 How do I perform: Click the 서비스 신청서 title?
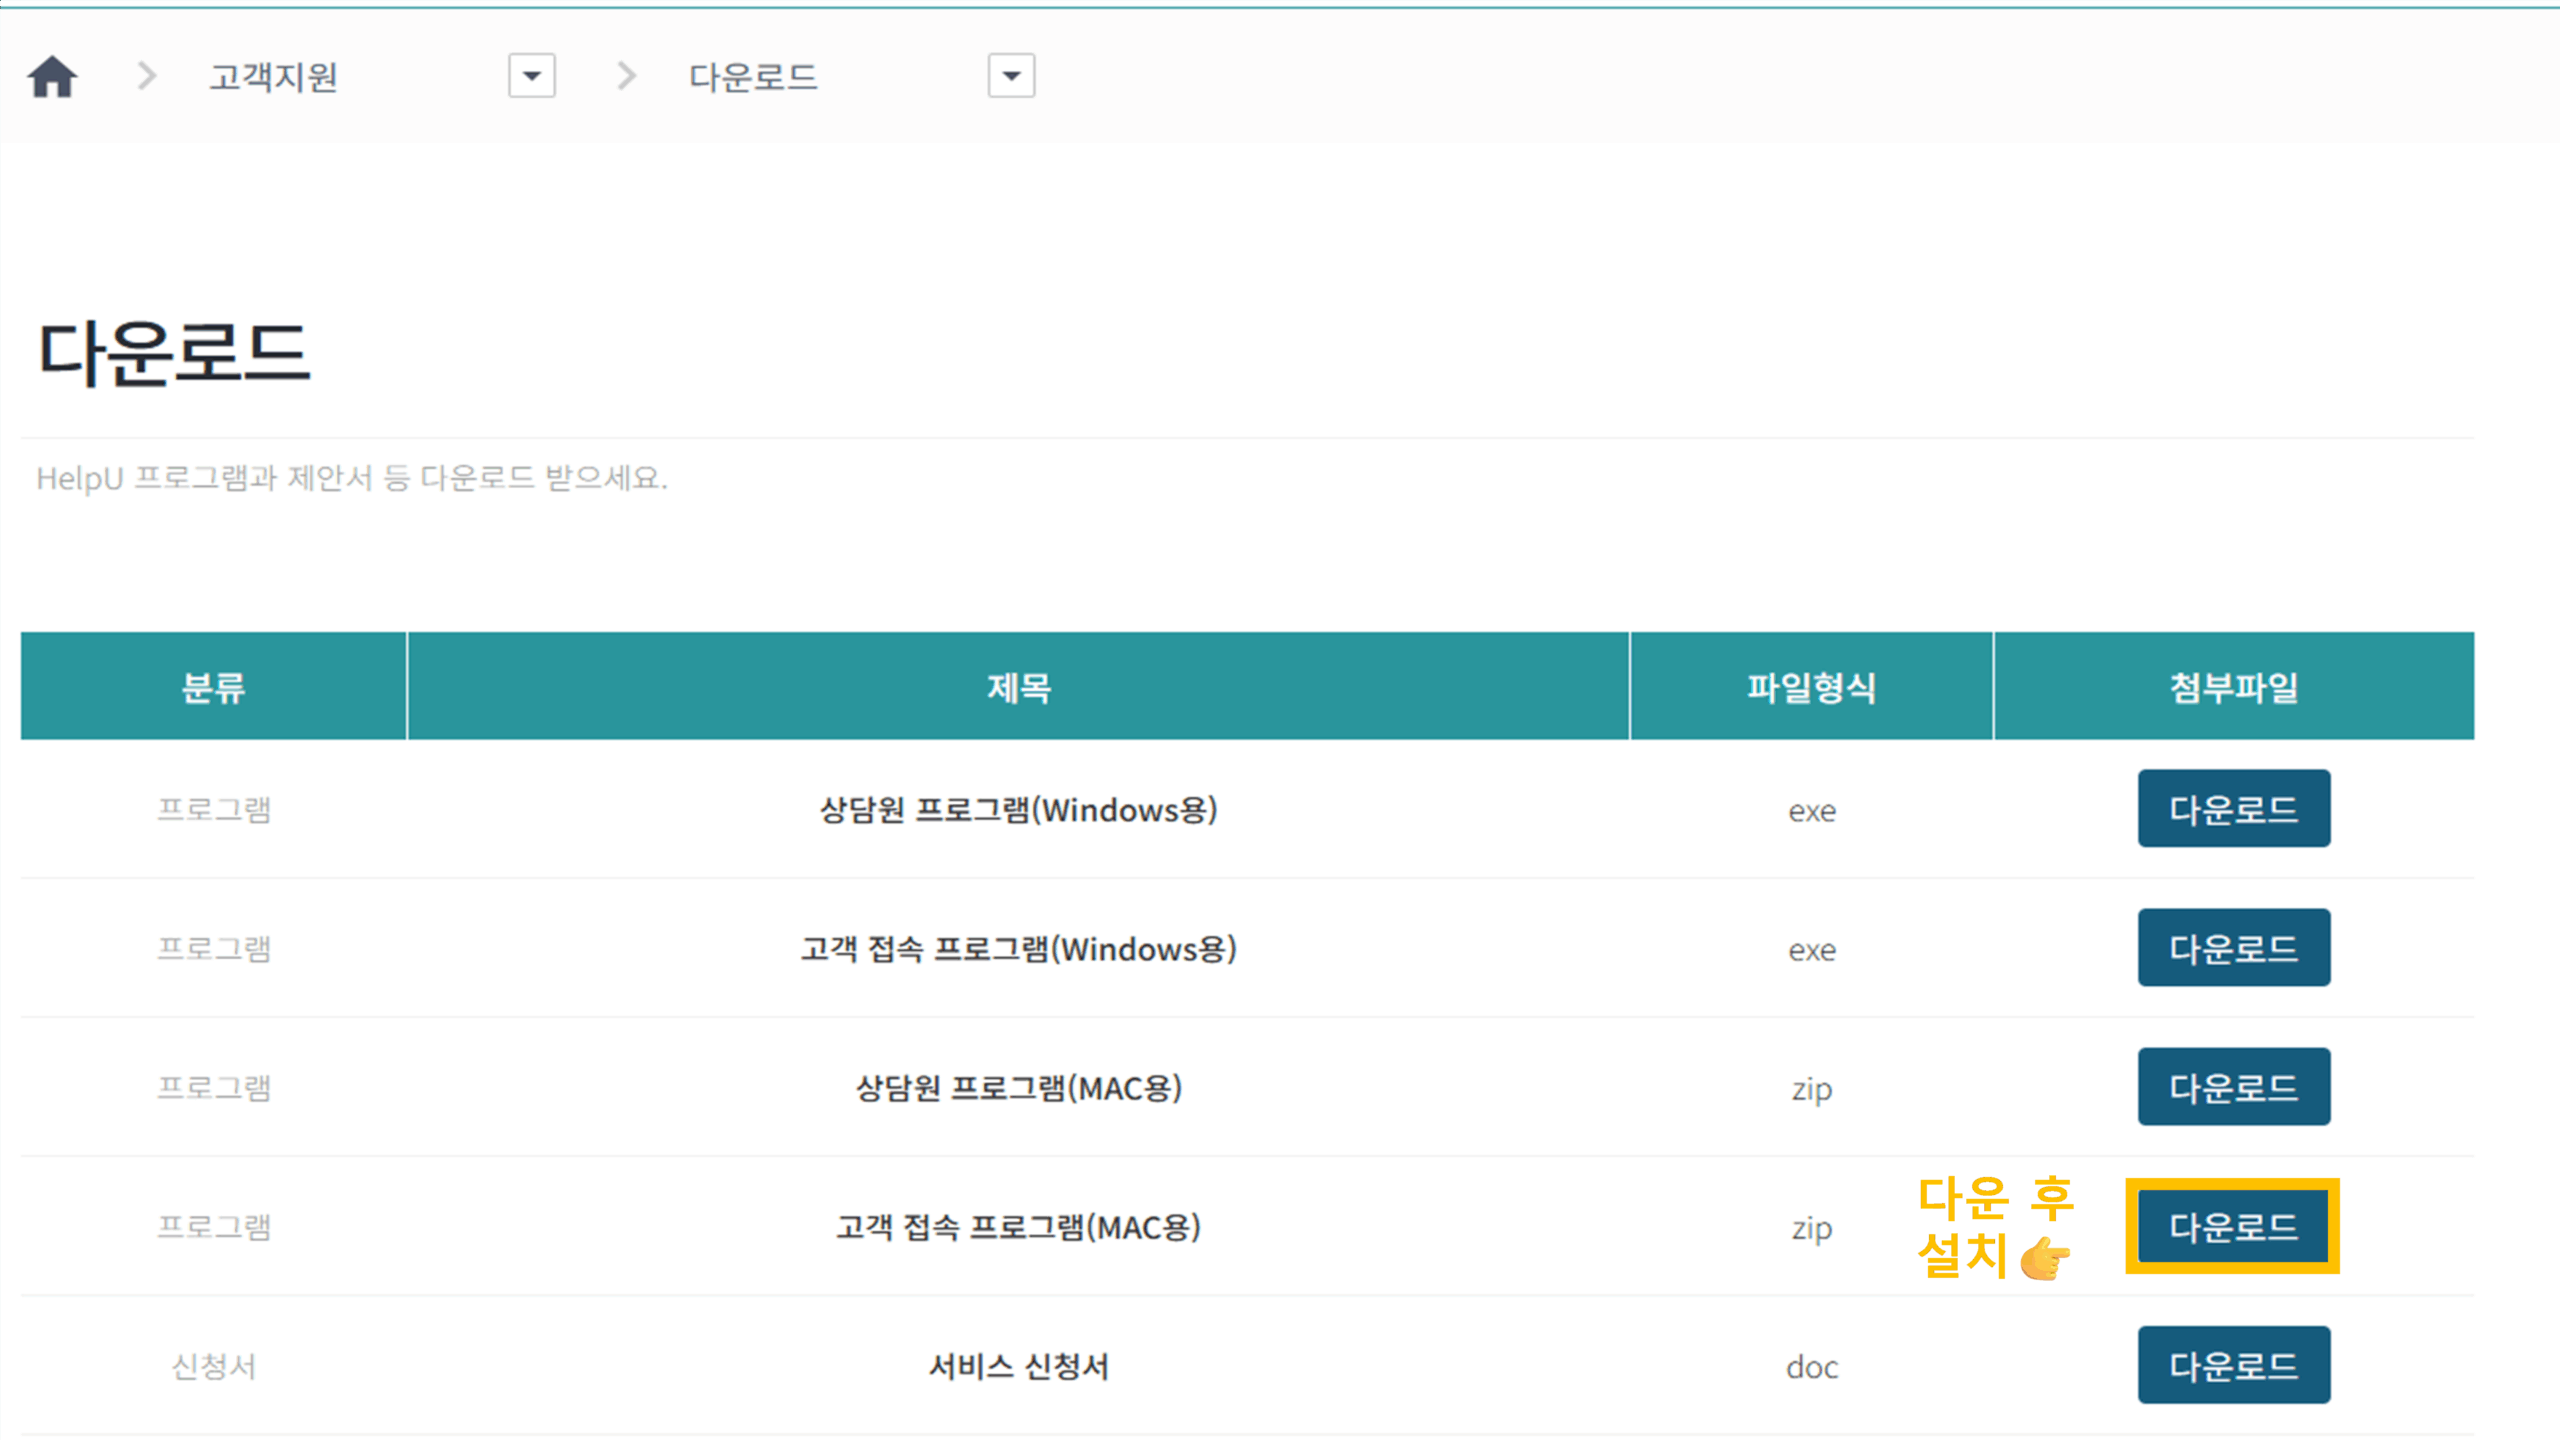1018,1366
